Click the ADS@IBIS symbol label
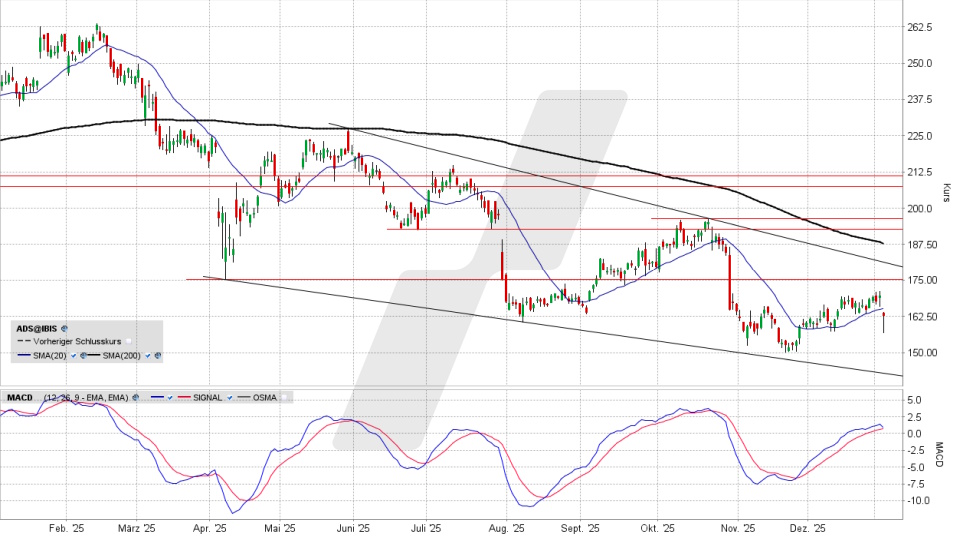Viewport: 960px width, 540px height. tap(38, 327)
